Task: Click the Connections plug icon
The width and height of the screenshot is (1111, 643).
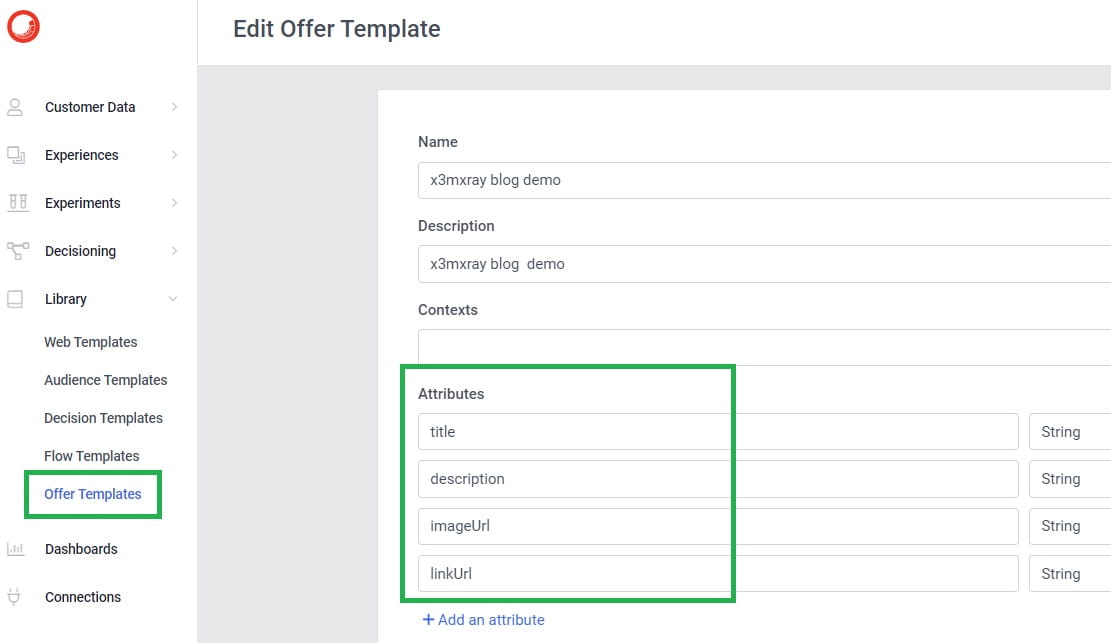Action: point(14,597)
